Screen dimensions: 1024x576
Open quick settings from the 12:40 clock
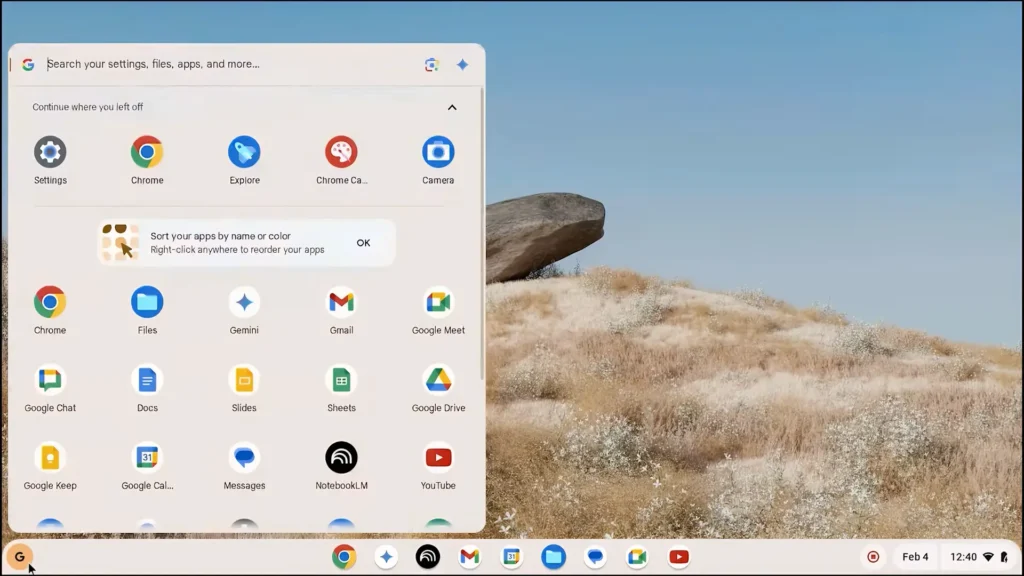pyautogui.click(x=979, y=557)
